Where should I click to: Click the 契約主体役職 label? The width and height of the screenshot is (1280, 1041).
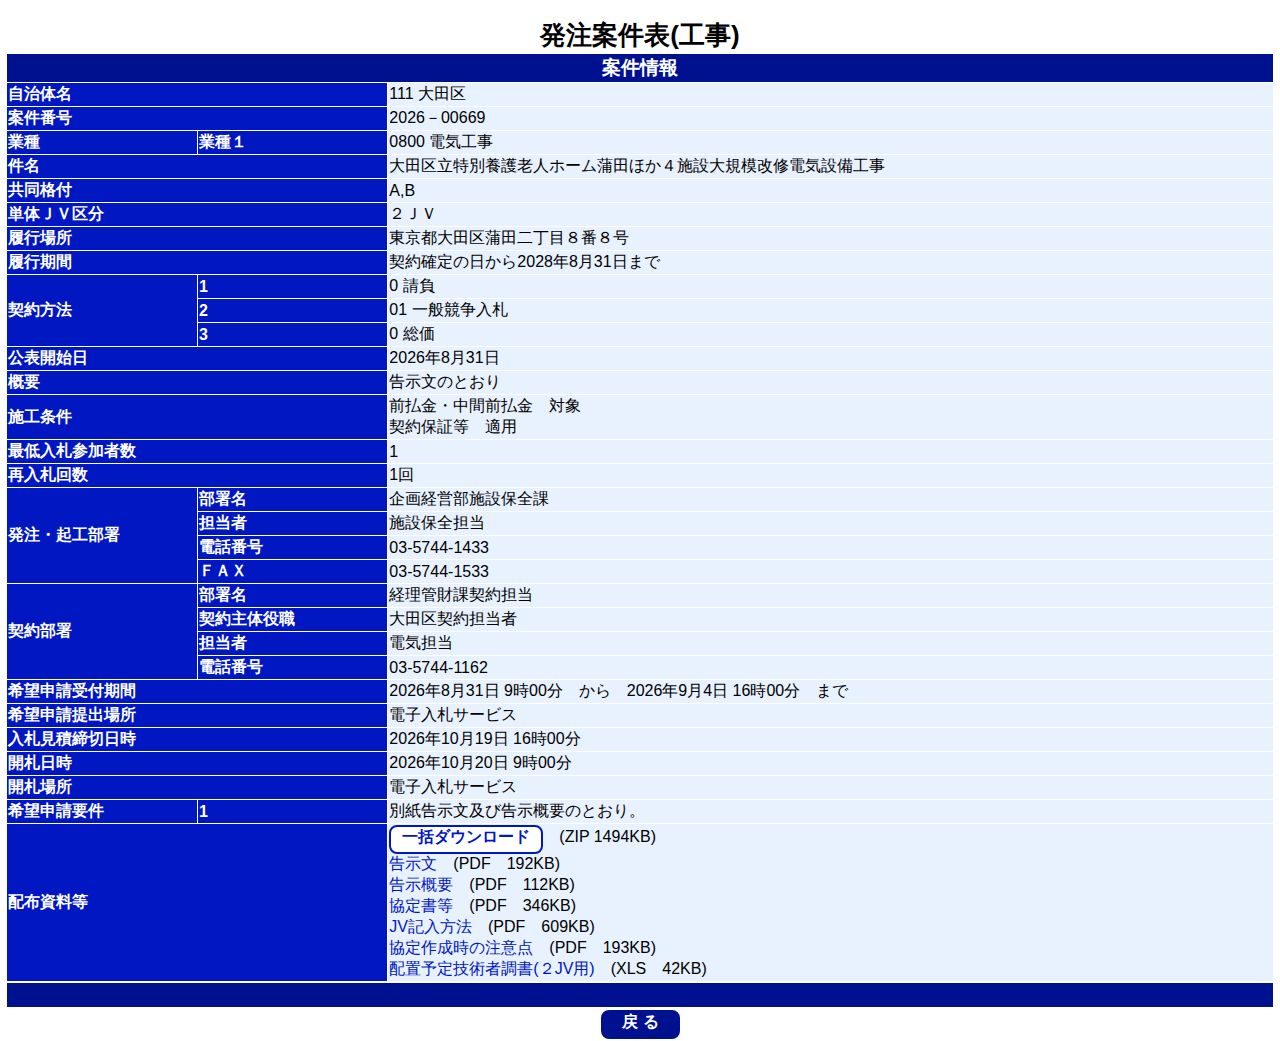(247, 619)
